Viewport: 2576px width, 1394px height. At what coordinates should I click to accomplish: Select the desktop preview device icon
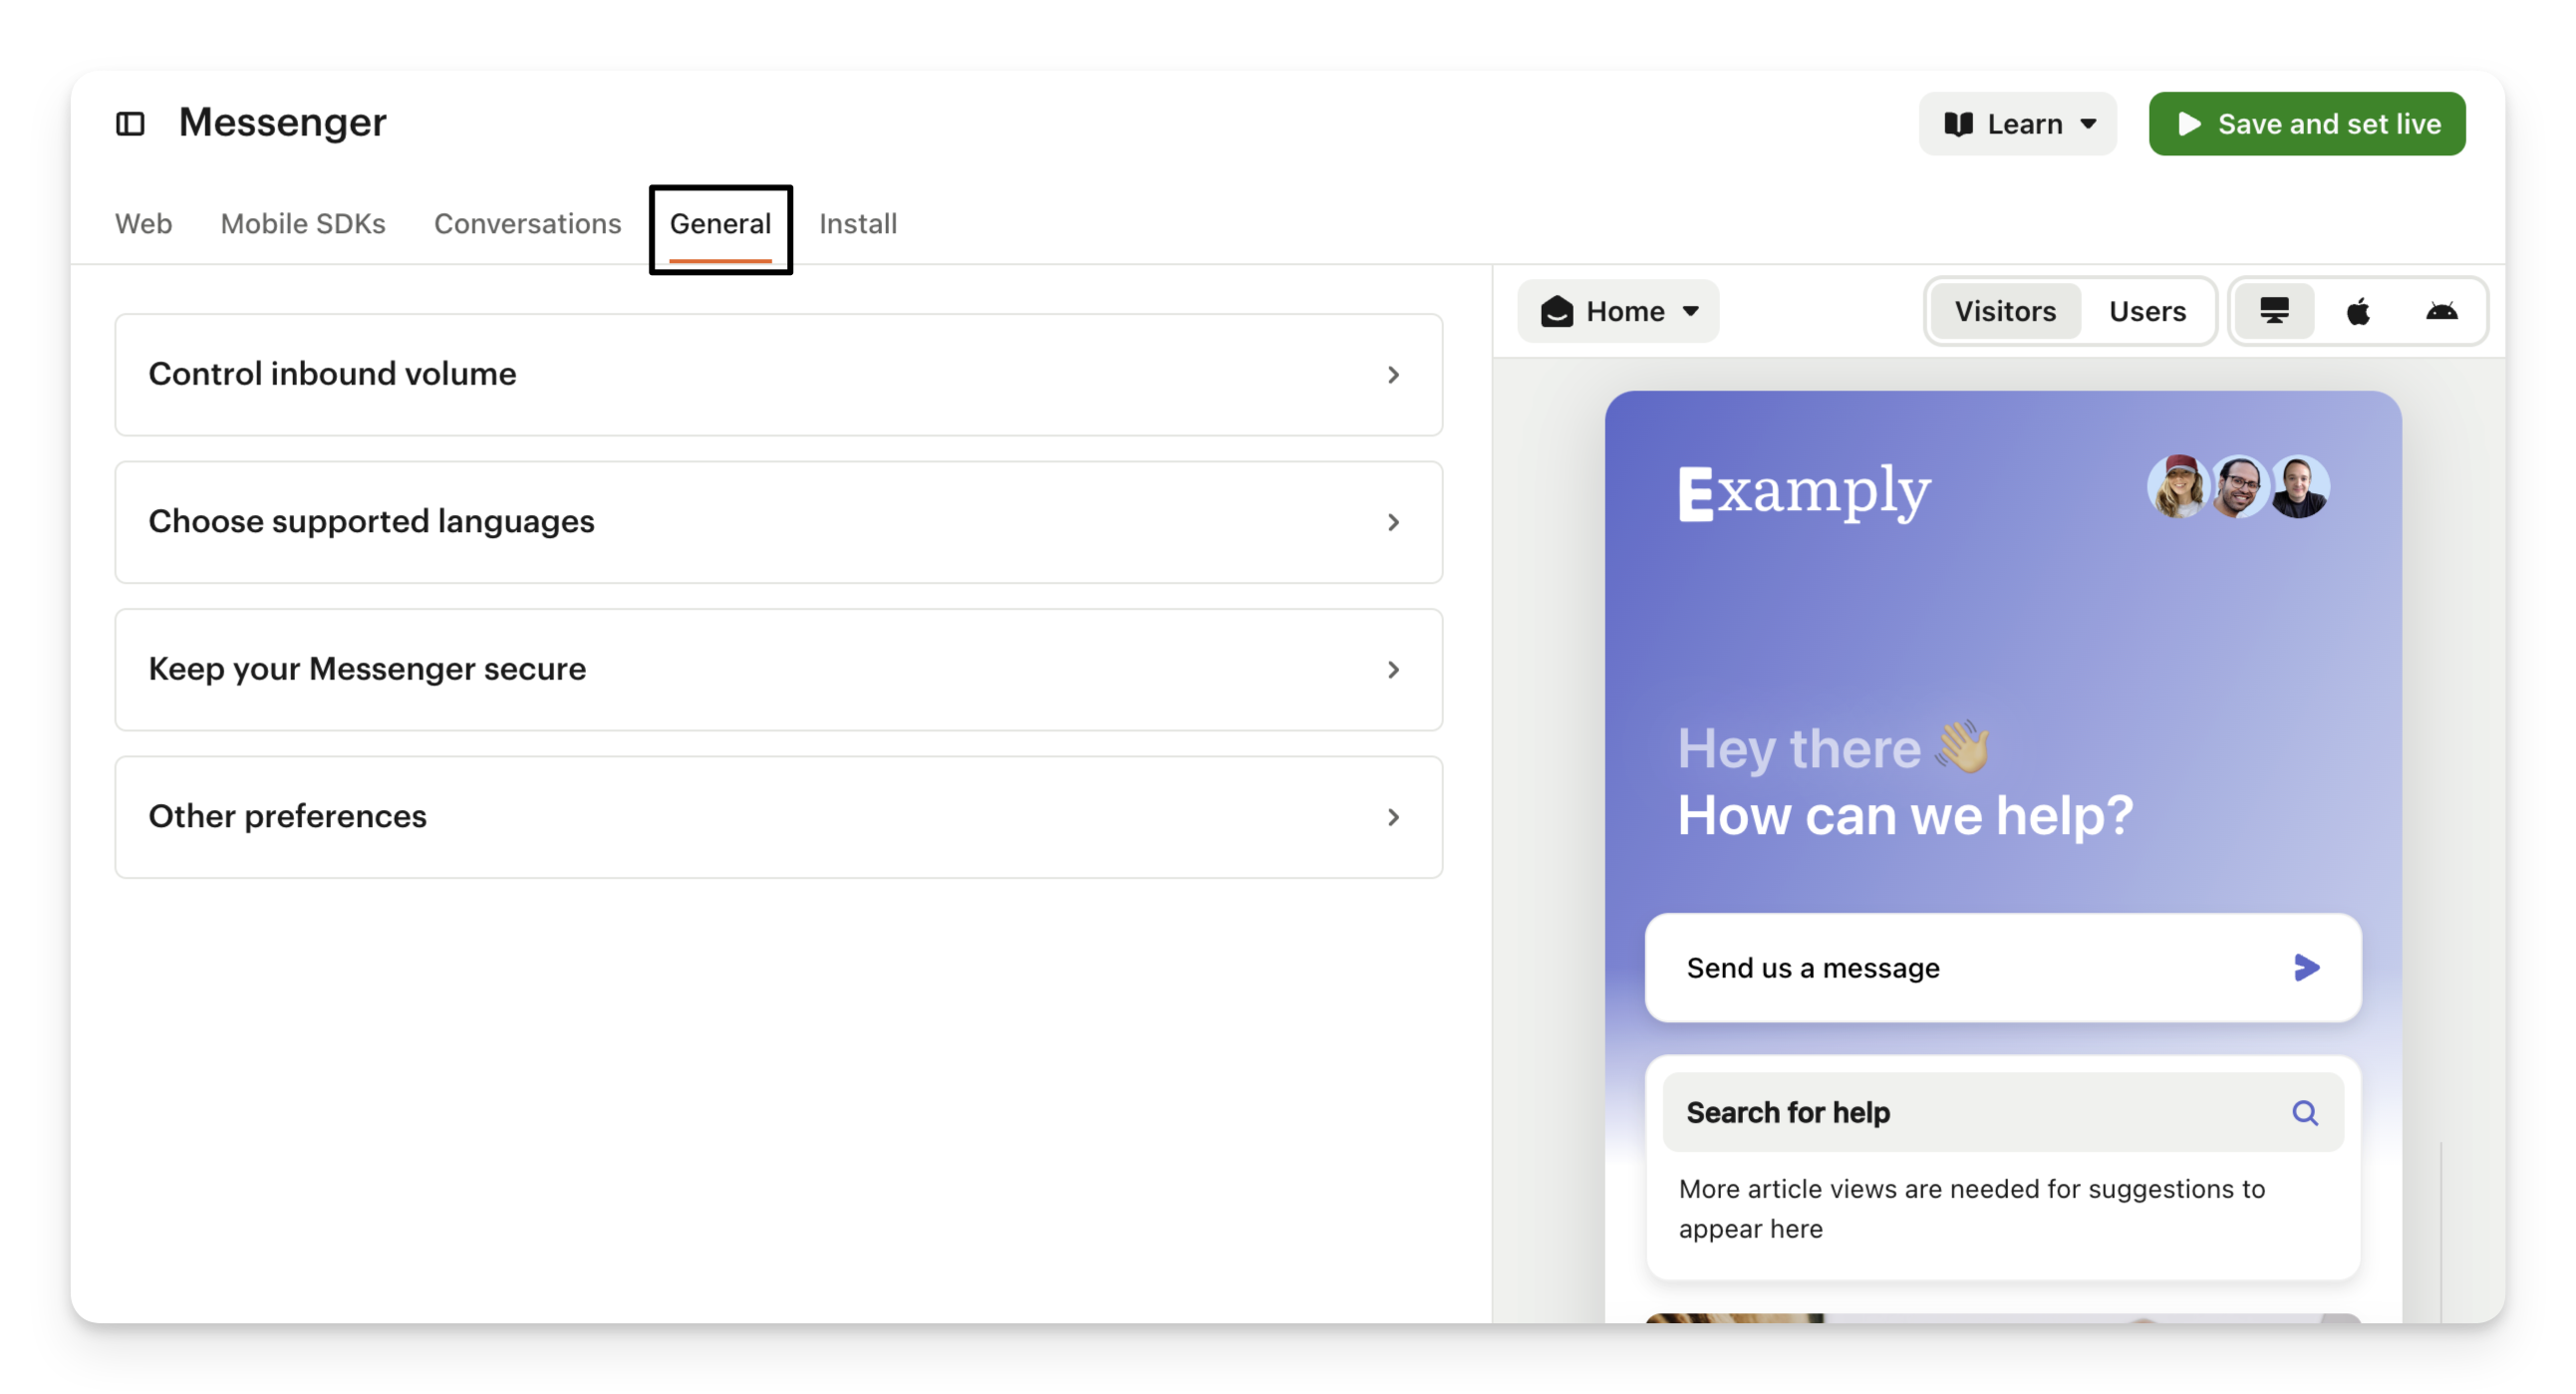tap(2274, 311)
